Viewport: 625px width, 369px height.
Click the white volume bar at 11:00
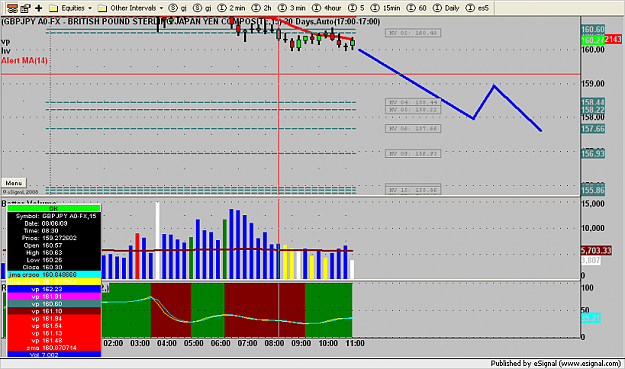point(352,269)
